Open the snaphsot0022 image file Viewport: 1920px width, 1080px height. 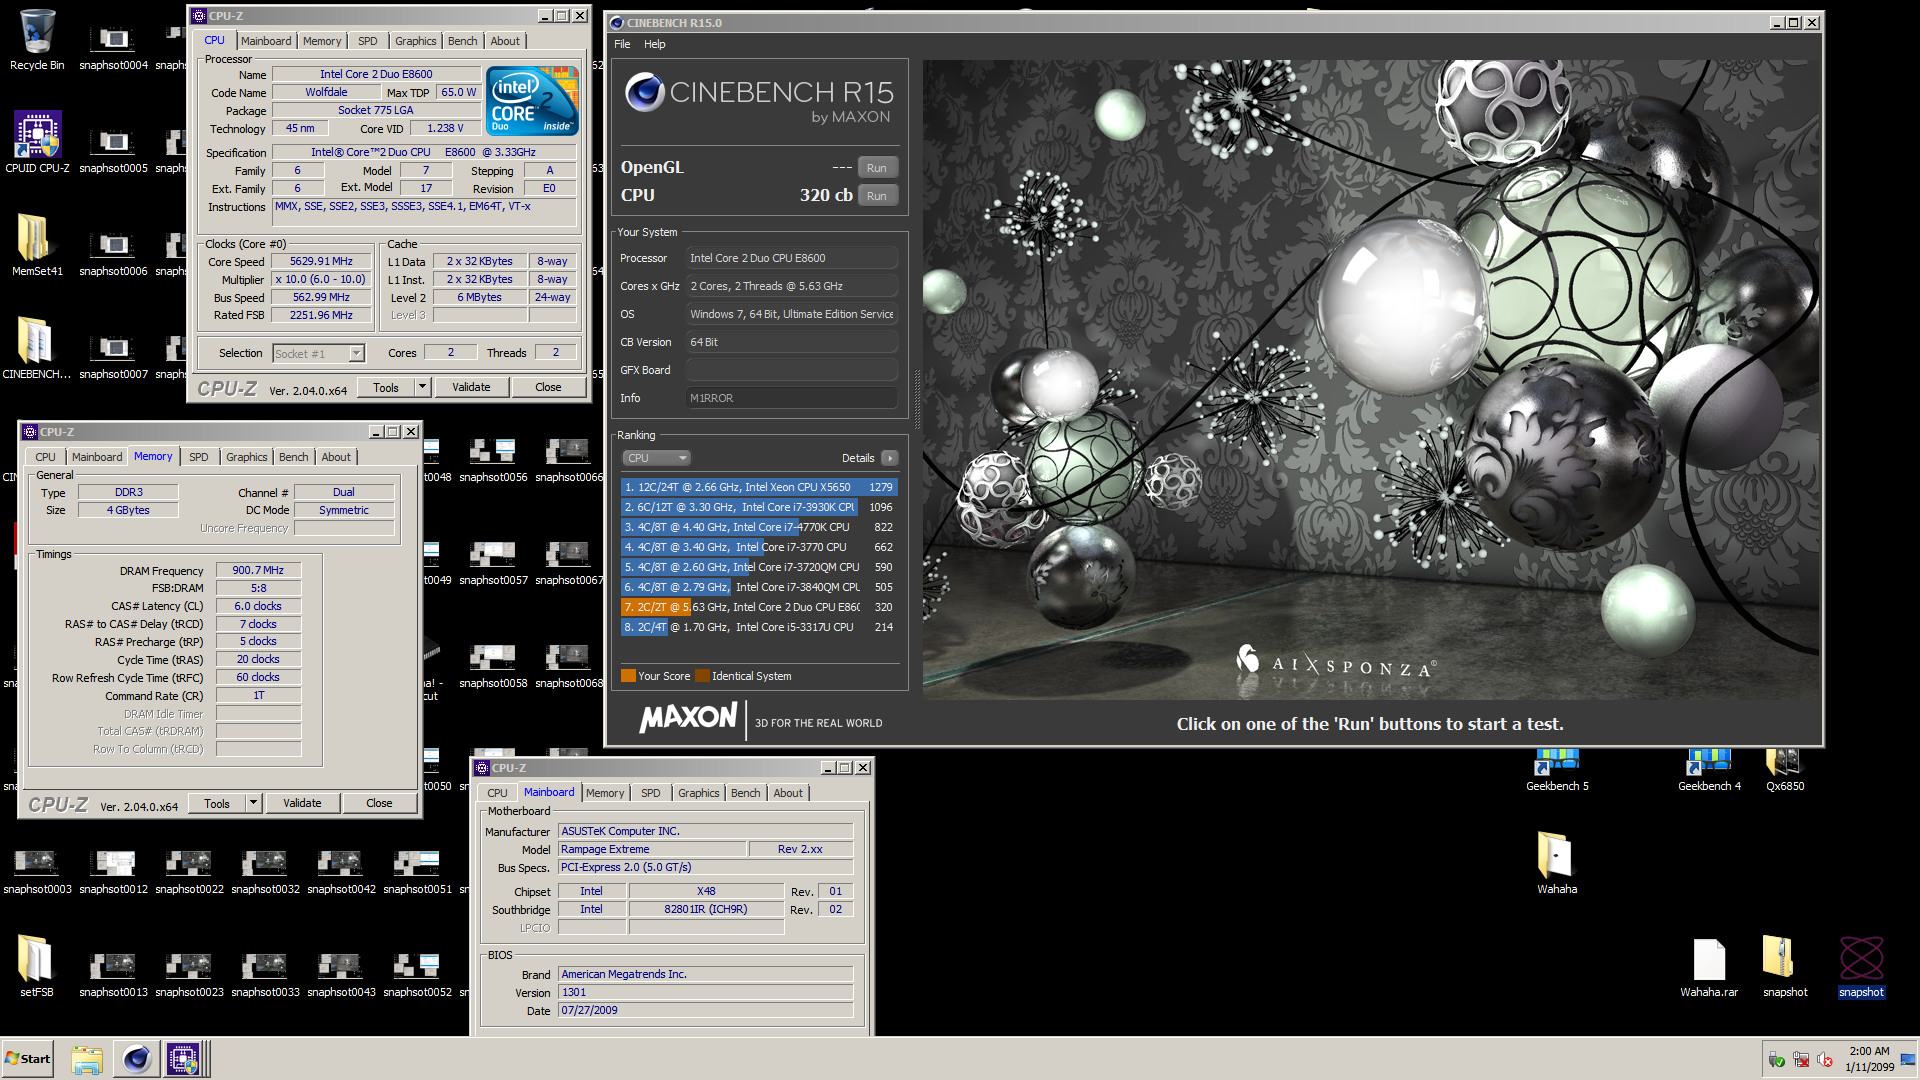click(x=189, y=871)
